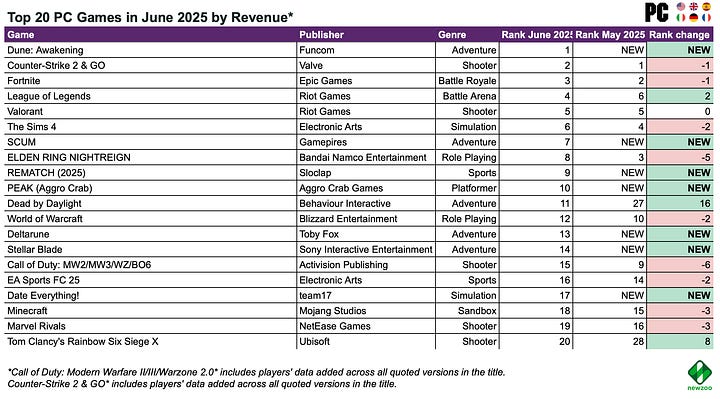Click the Publisher column header
Screen dimensions: 720x399
[x=366, y=35]
